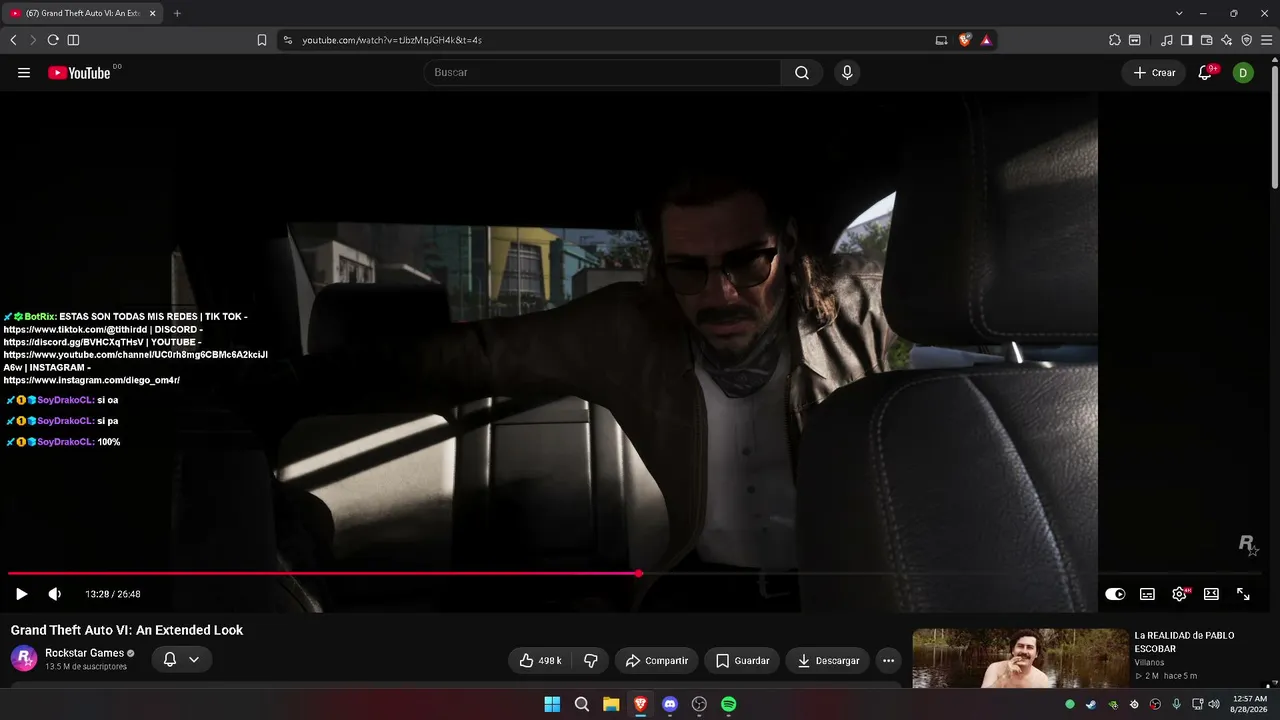Enter full screen mode
Viewport: 1280px width, 720px height.
click(x=1243, y=594)
